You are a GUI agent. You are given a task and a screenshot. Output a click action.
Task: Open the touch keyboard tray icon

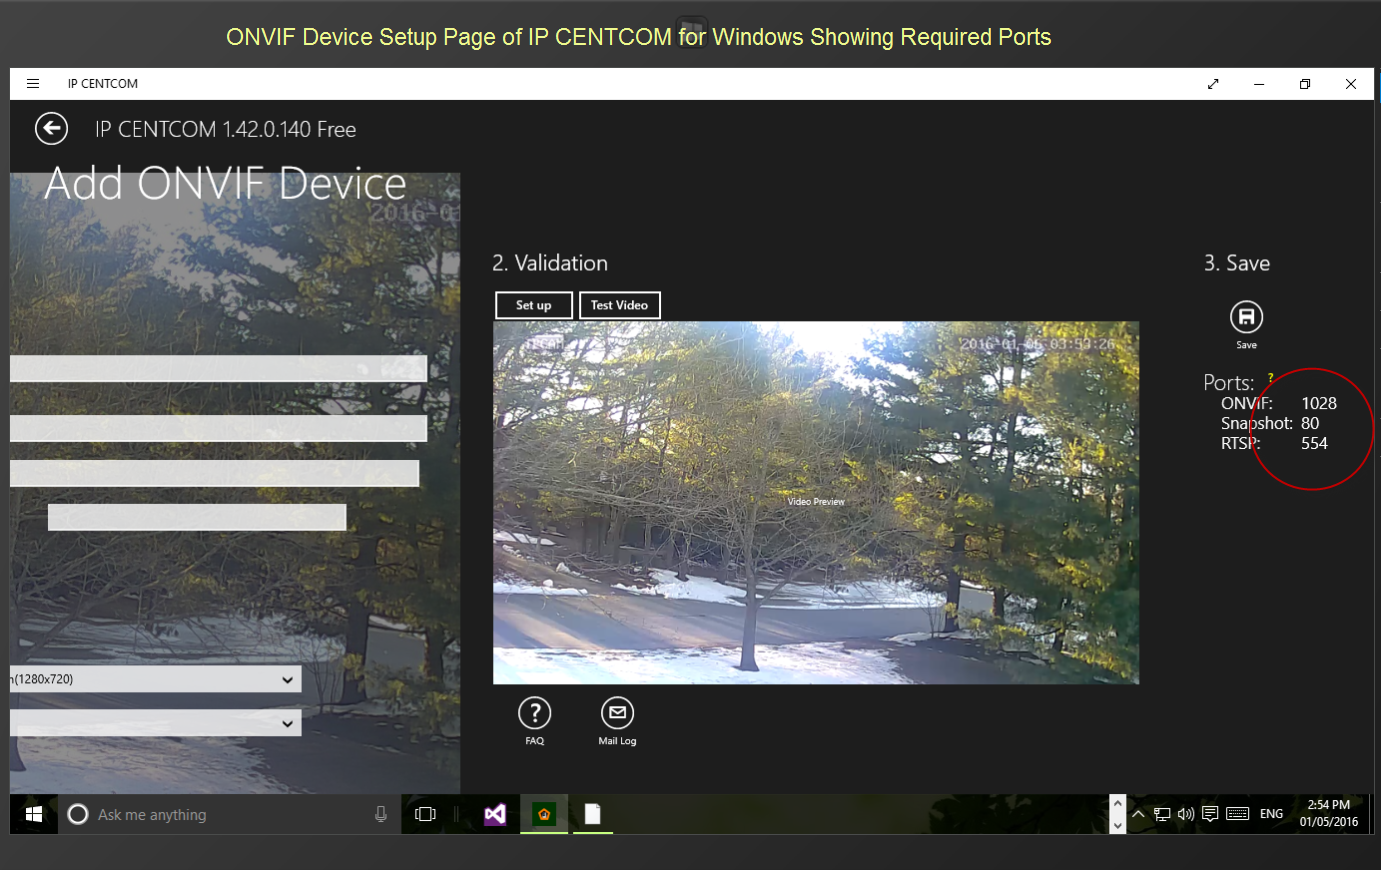click(x=1238, y=814)
